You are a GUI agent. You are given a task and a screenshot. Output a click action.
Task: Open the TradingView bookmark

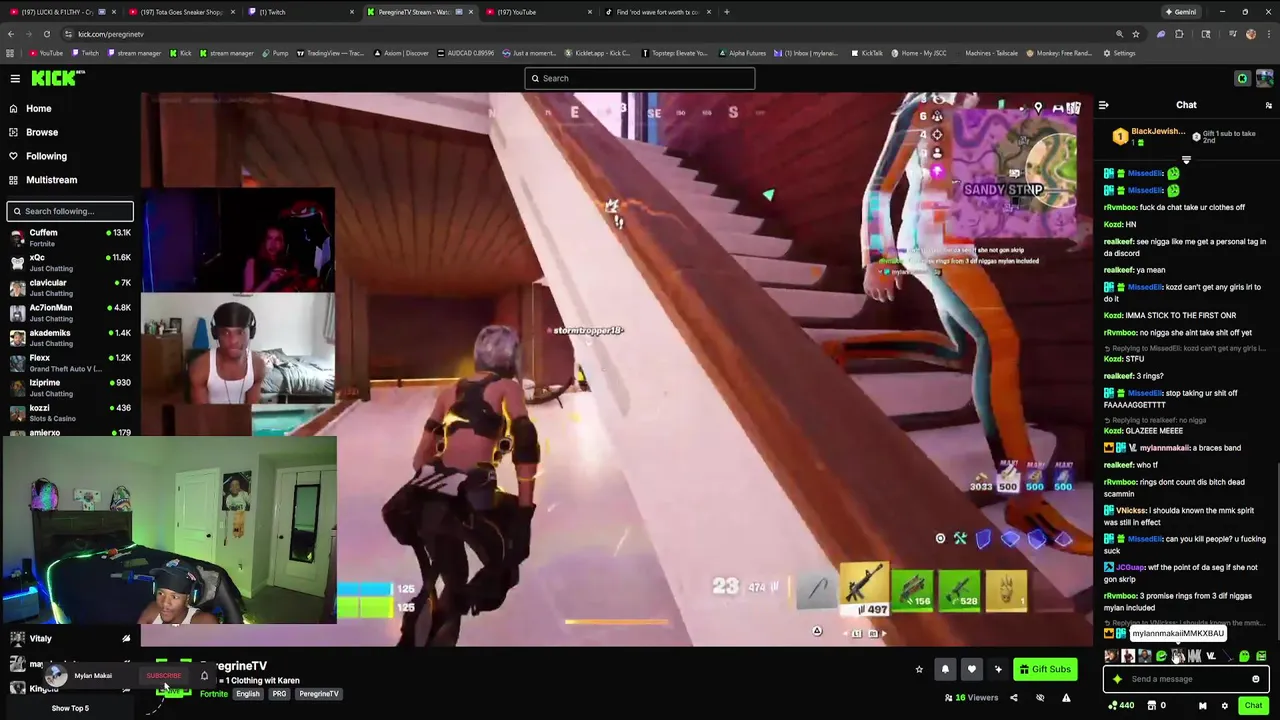[331, 53]
